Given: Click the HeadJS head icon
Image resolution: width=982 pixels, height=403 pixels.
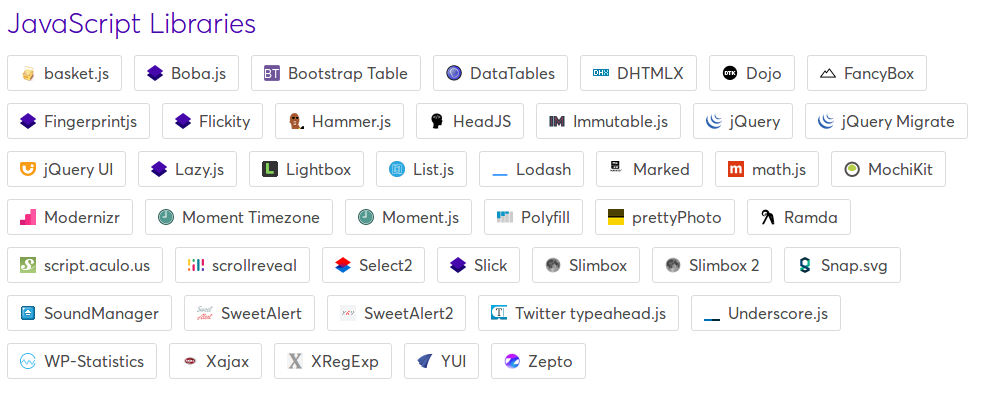Looking at the screenshot, I should coord(437,121).
